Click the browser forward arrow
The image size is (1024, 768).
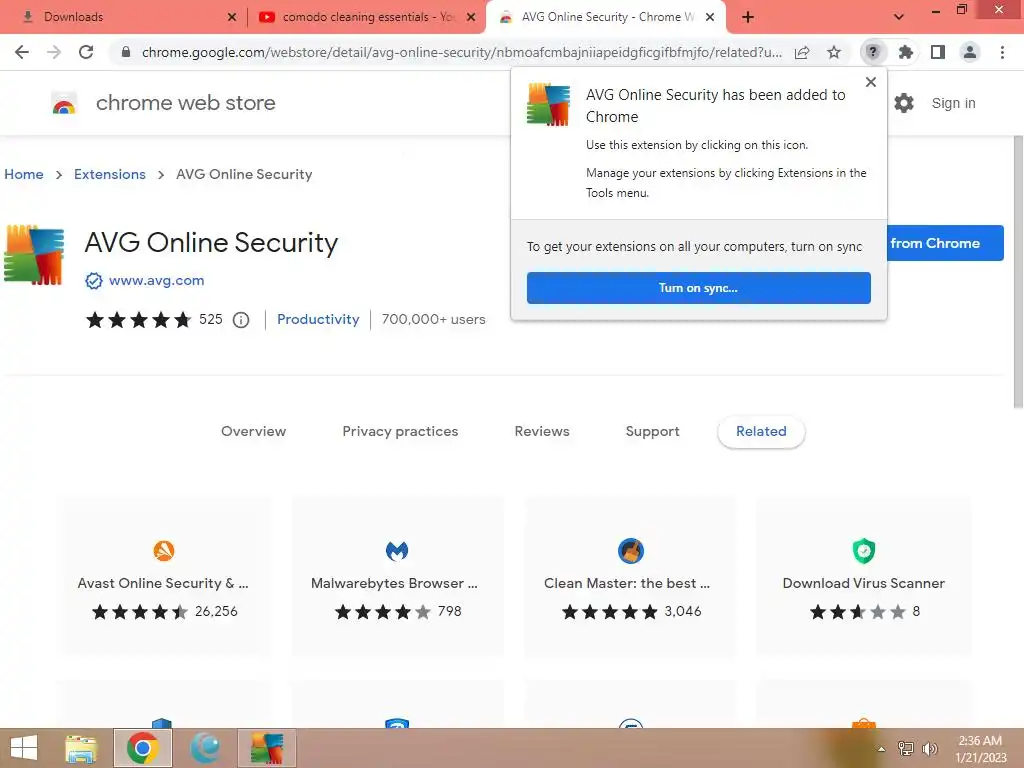[x=54, y=52]
